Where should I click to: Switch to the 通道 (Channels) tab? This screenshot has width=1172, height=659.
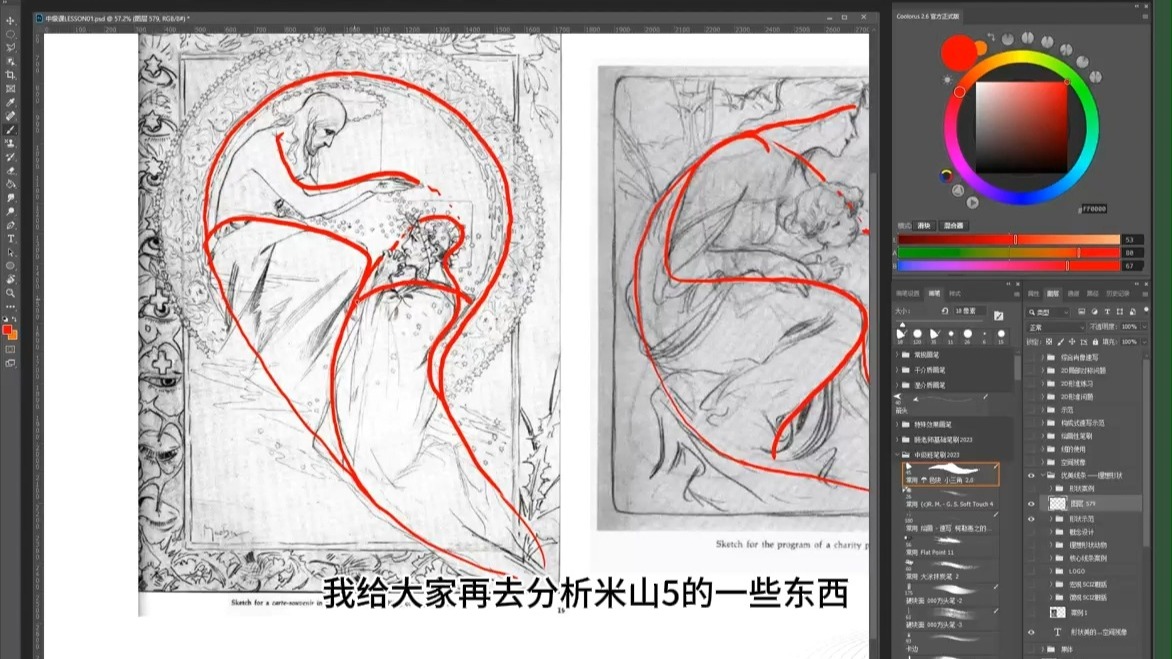[x=1073, y=294]
